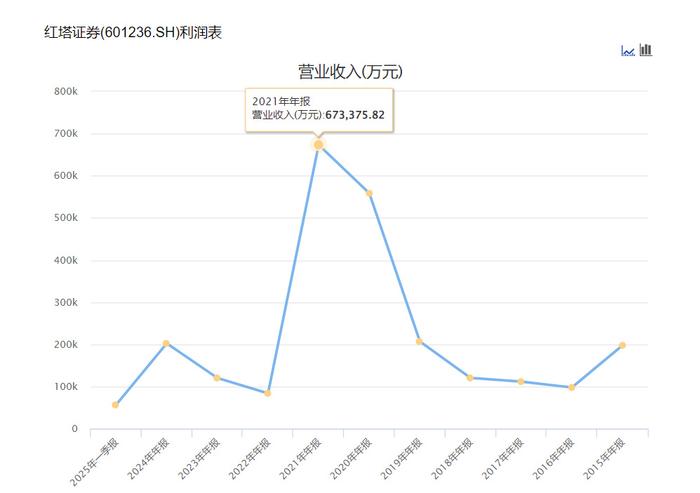Click the 400k y-axis label
The image size is (700, 493).
click(66, 260)
